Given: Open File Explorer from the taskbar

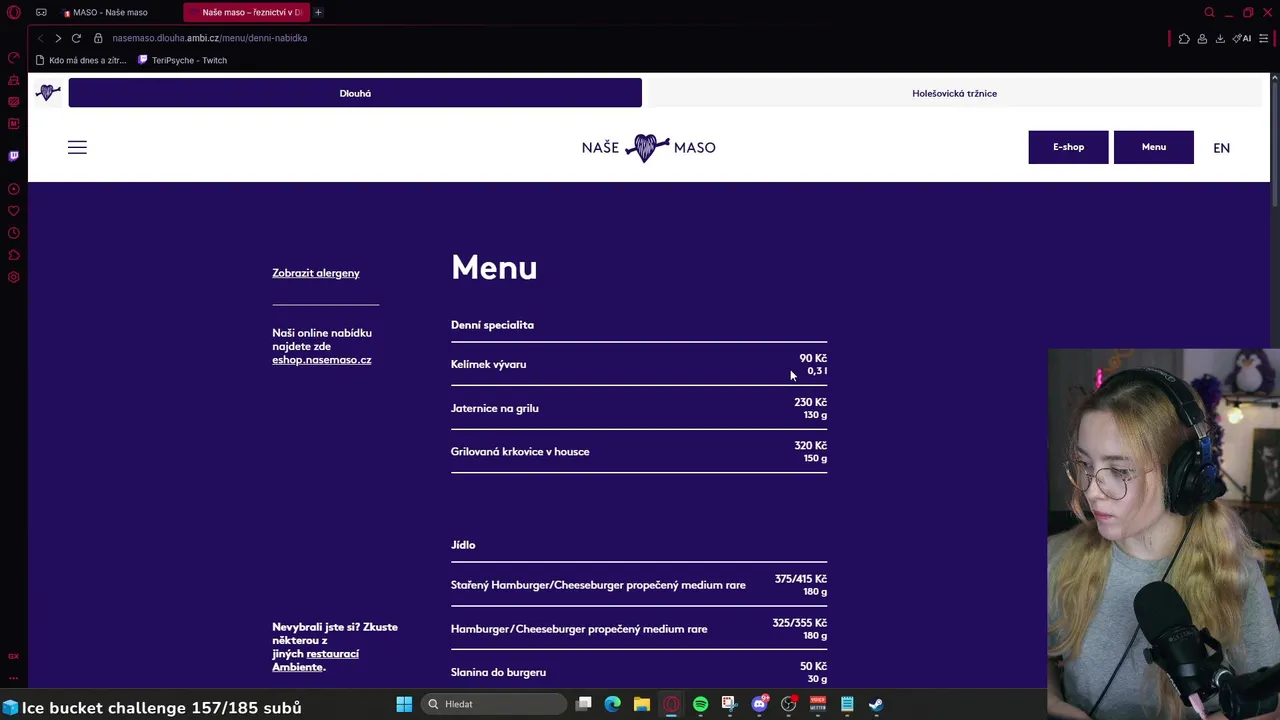Looking at the screenshot, I should [x=642, y=704].
